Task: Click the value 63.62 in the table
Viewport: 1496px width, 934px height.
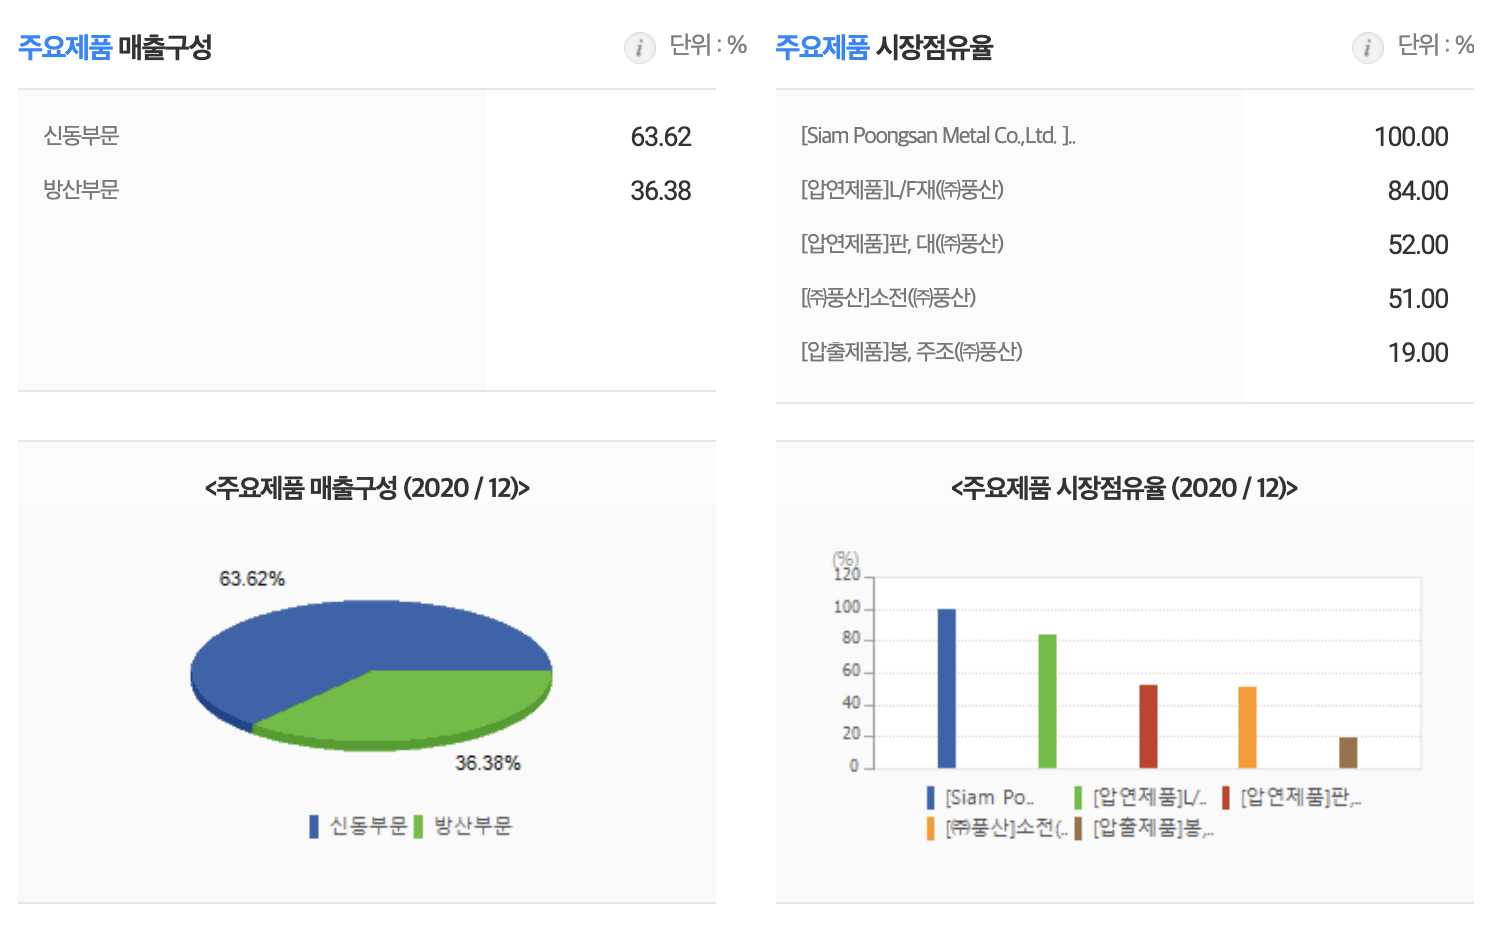Action: tap(661, 136)
